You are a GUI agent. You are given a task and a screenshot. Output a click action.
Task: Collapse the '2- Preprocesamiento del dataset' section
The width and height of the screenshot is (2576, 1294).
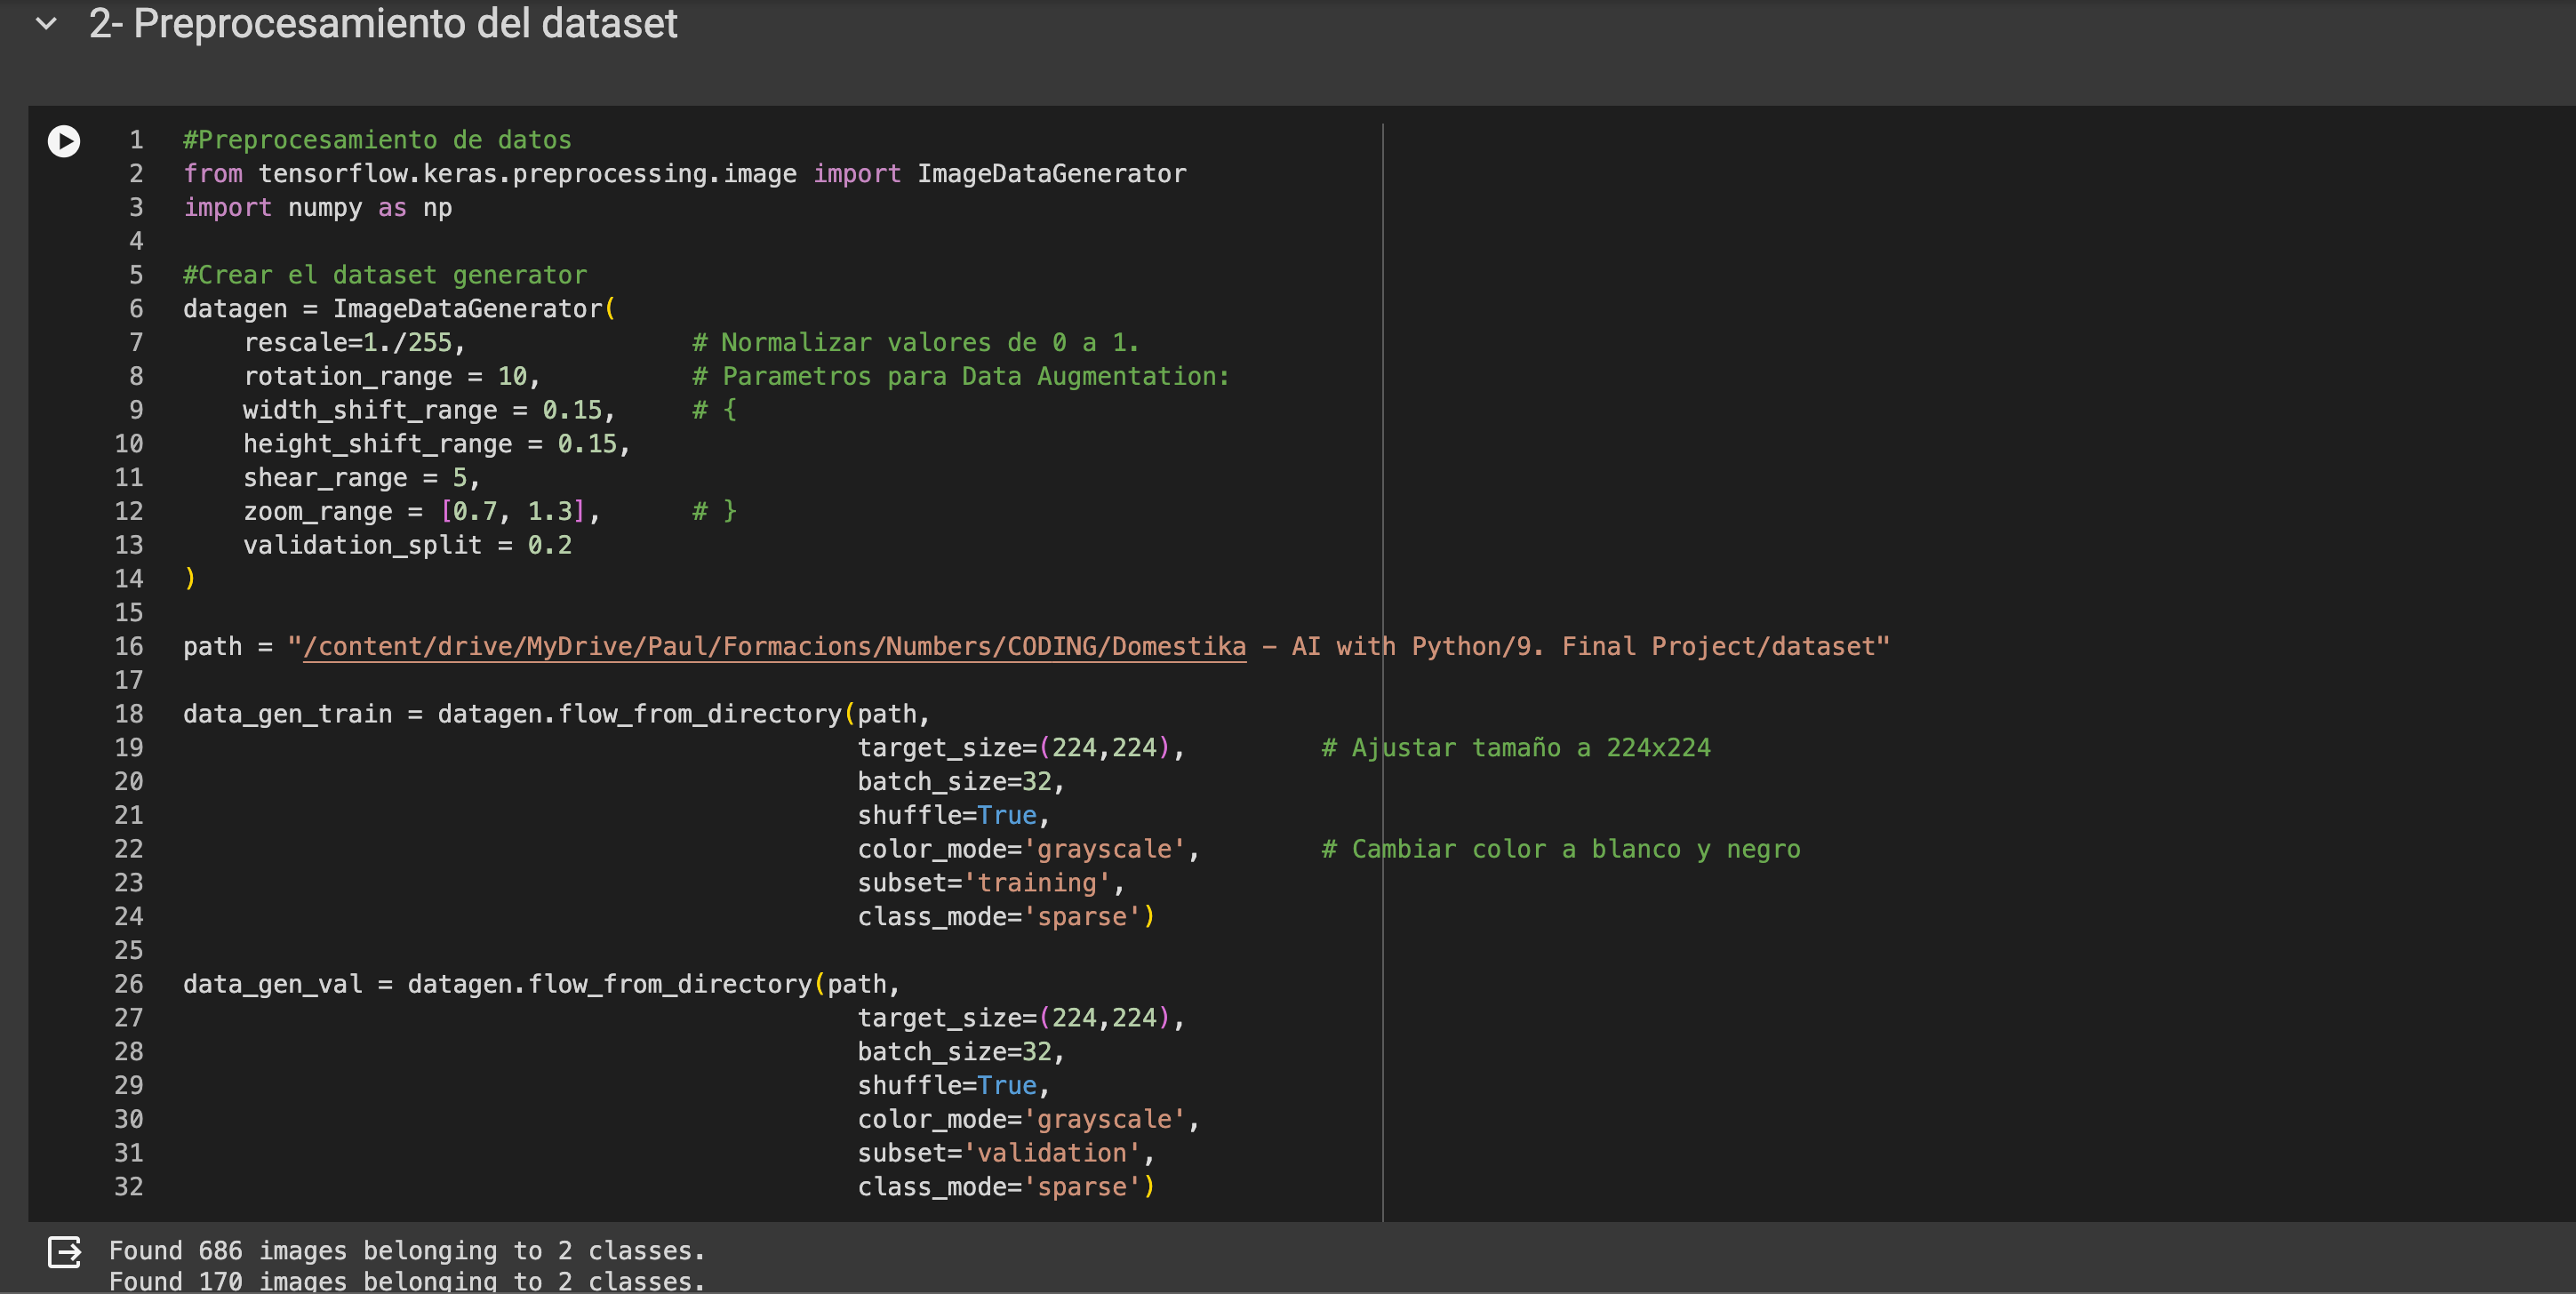point(46,23)
